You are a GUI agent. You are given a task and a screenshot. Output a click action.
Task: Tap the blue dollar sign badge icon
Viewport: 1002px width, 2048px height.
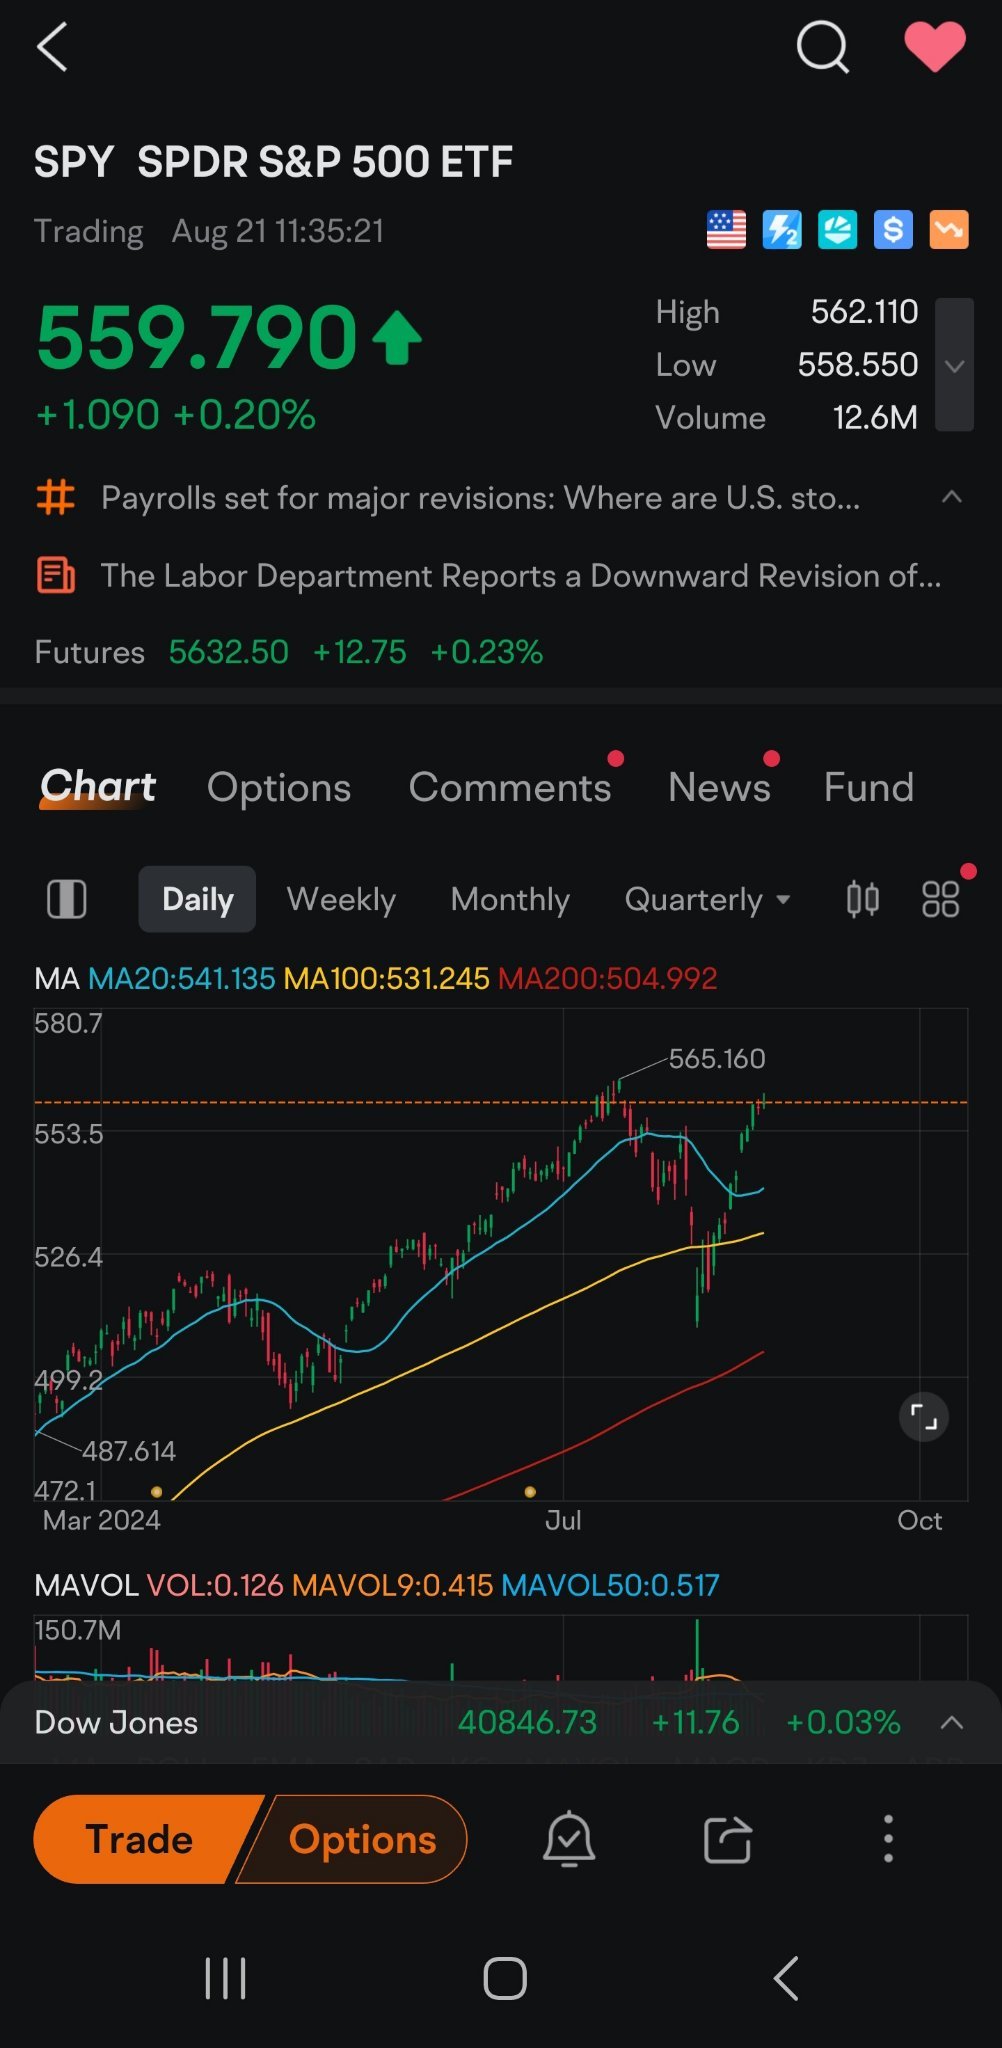pyautogui.click(x=893, y=230)
